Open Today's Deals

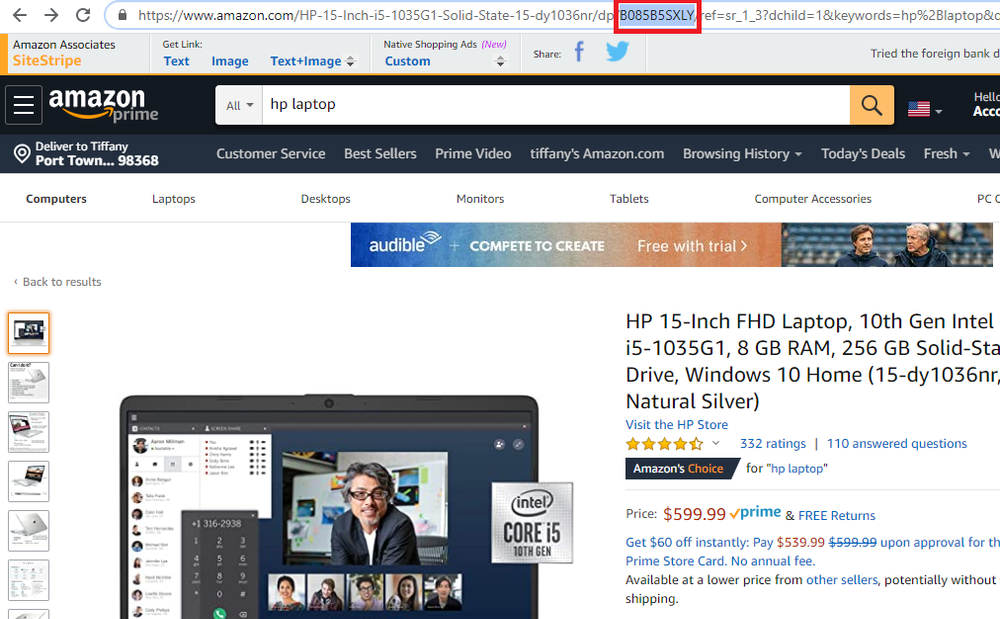[863, 154]
